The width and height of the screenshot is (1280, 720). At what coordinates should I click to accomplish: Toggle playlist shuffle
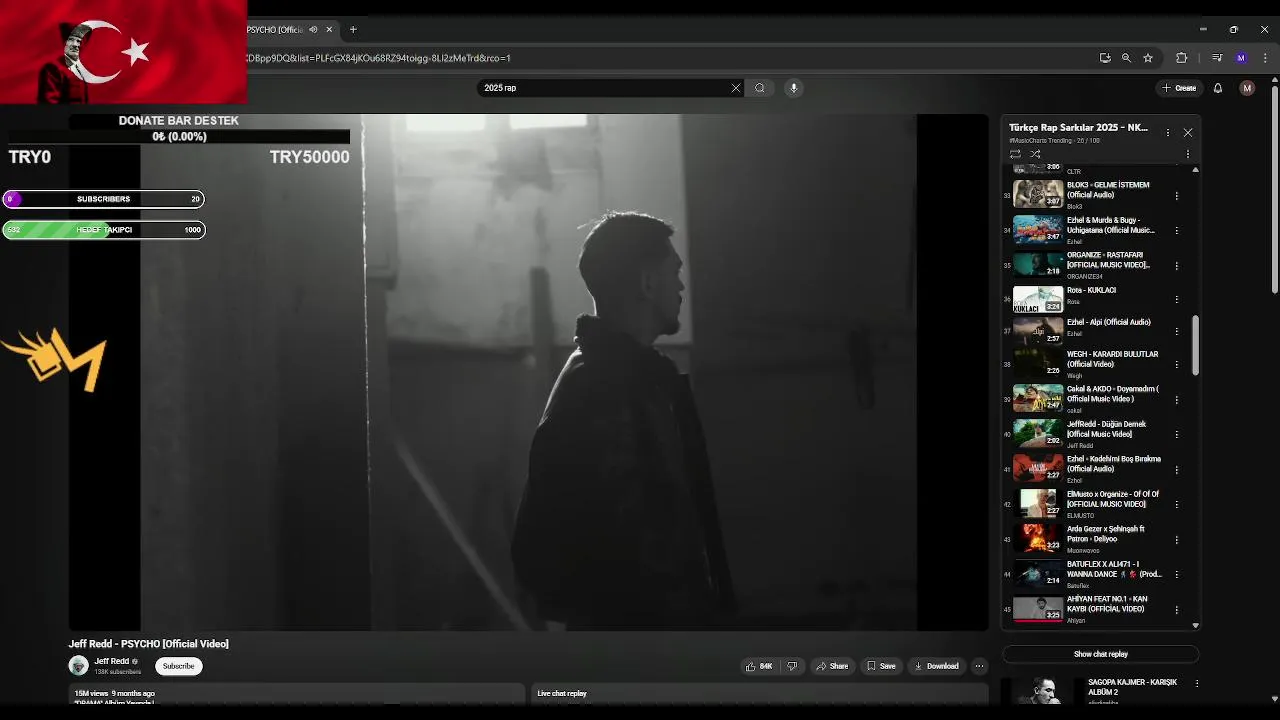tap(1035, 154)
